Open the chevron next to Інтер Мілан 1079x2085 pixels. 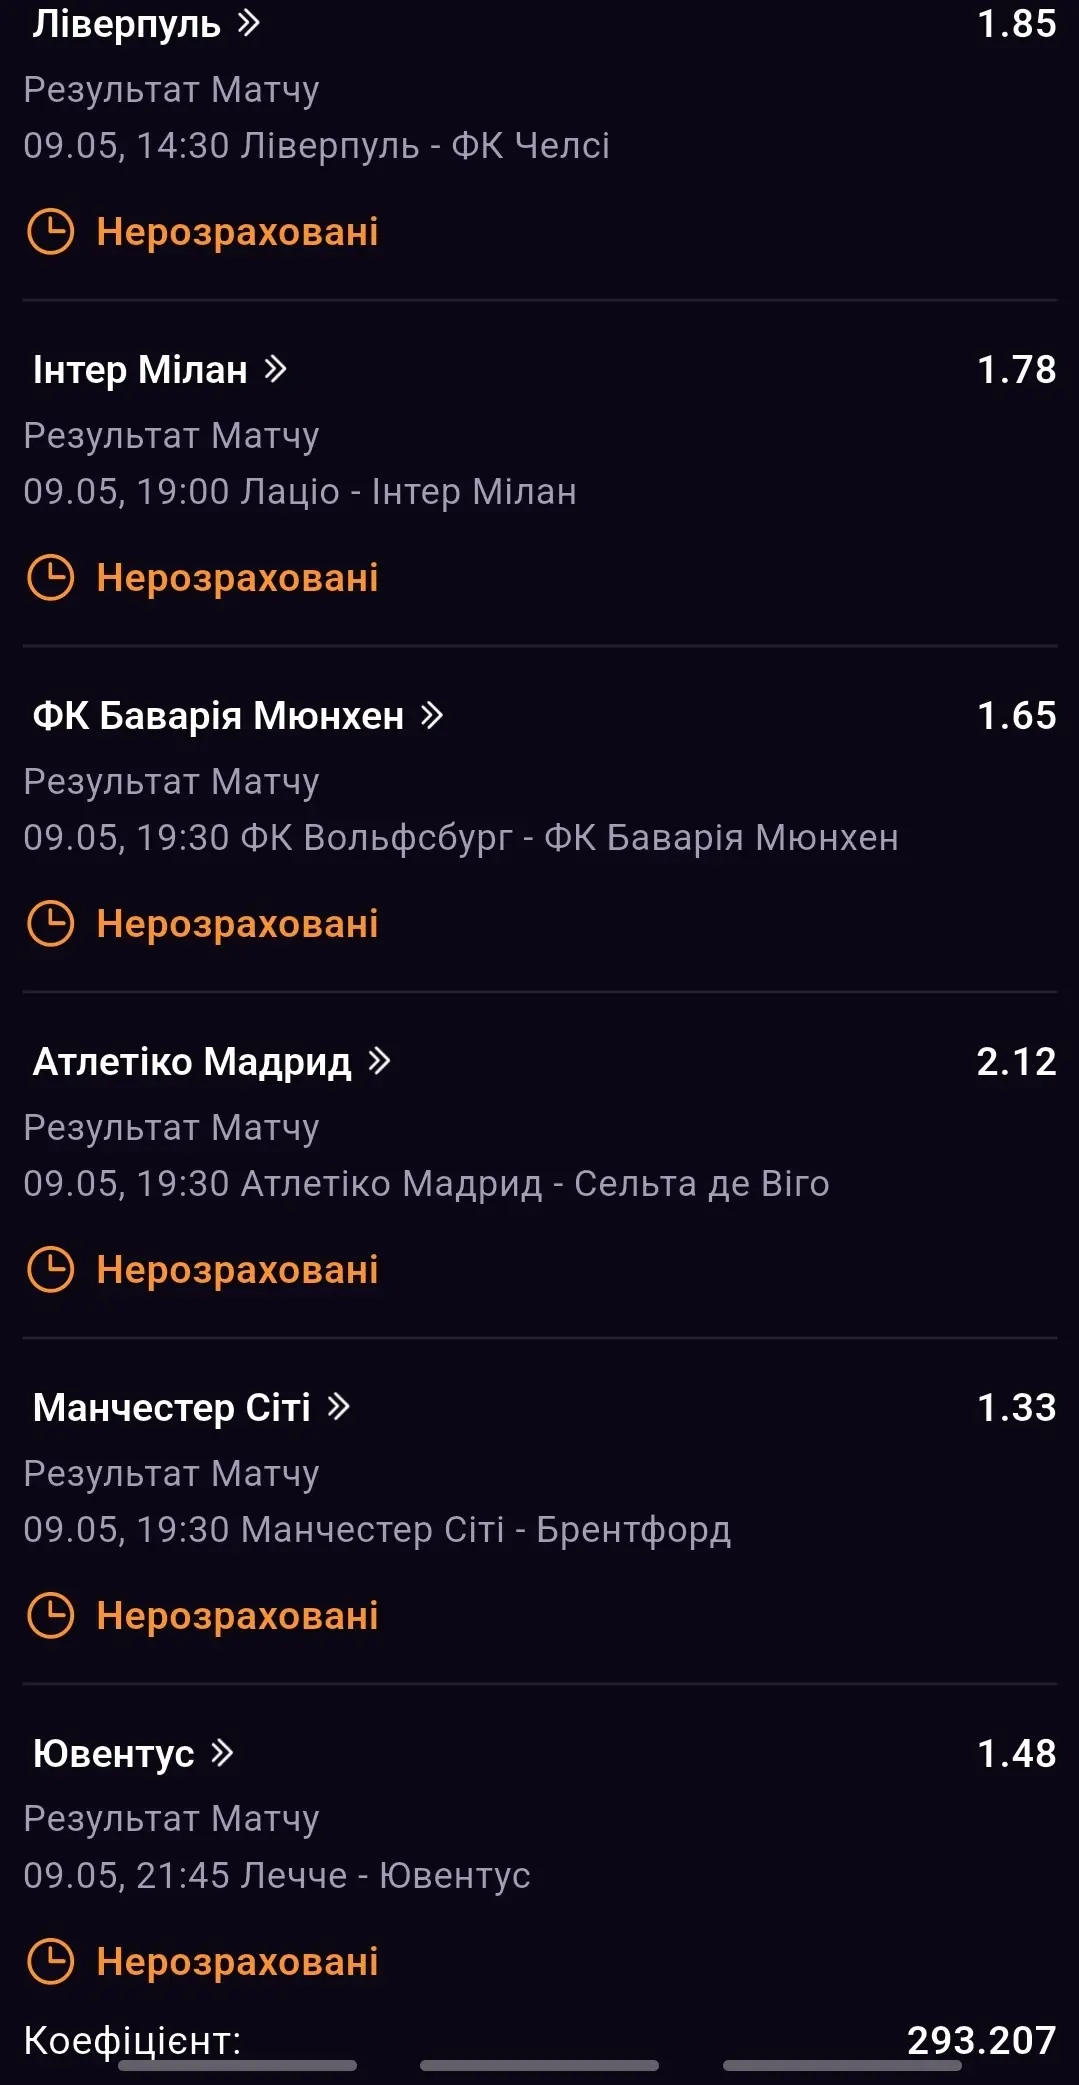[276, 370]
